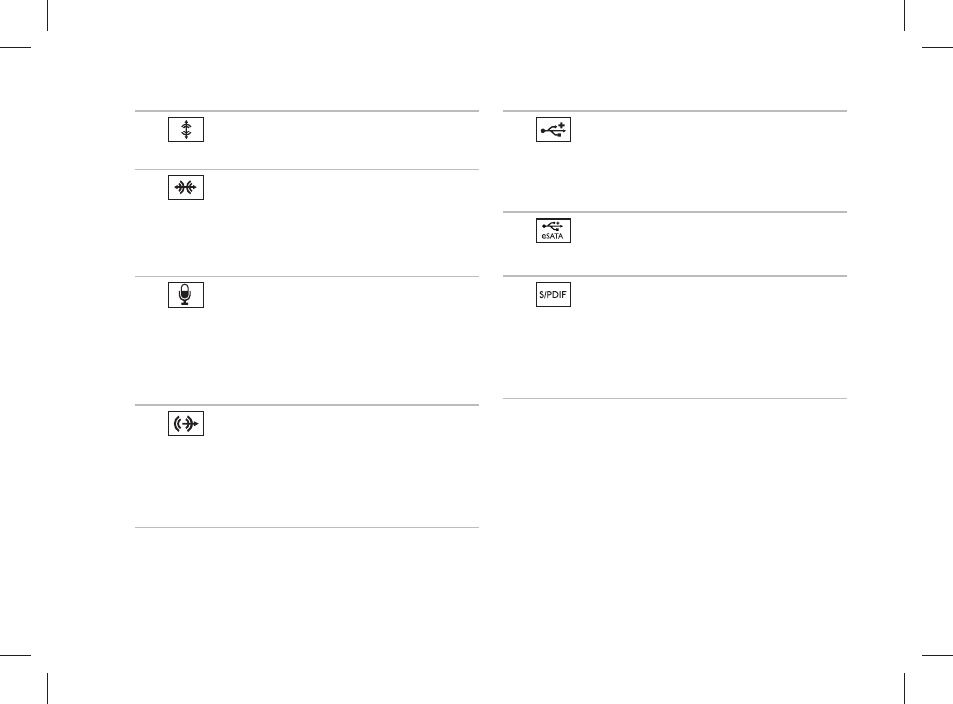Click the divider line above the S/PDIF box
This screenshot has width=953, height=704.
click(675, 276)
